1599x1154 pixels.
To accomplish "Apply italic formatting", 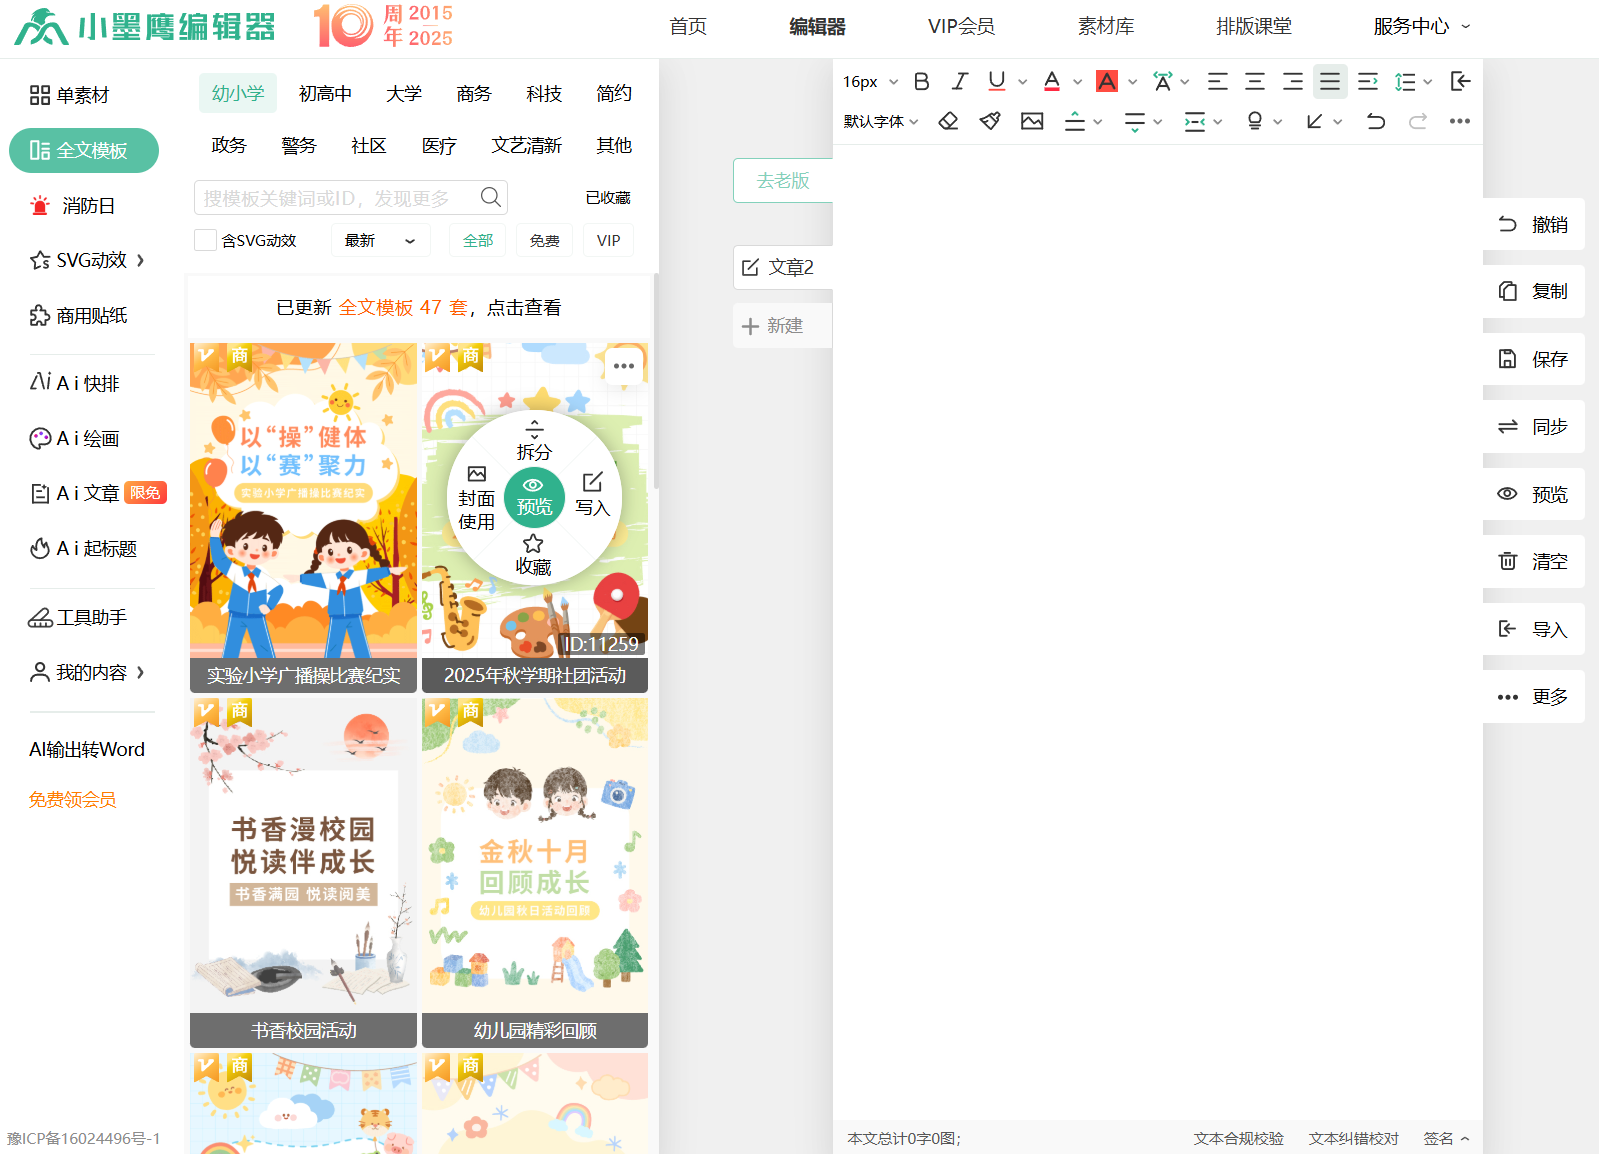I will (959, 82).
